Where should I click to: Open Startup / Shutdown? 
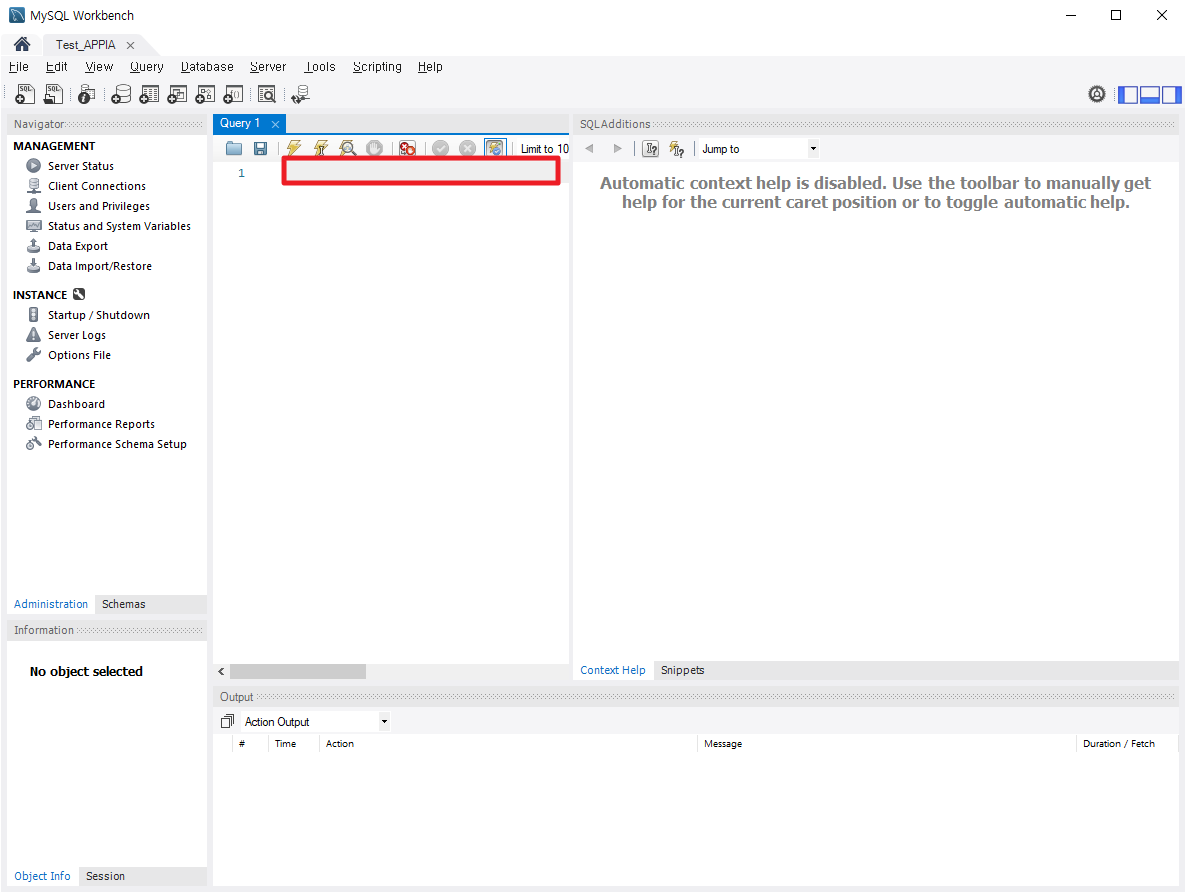click(x=99, y=315)
